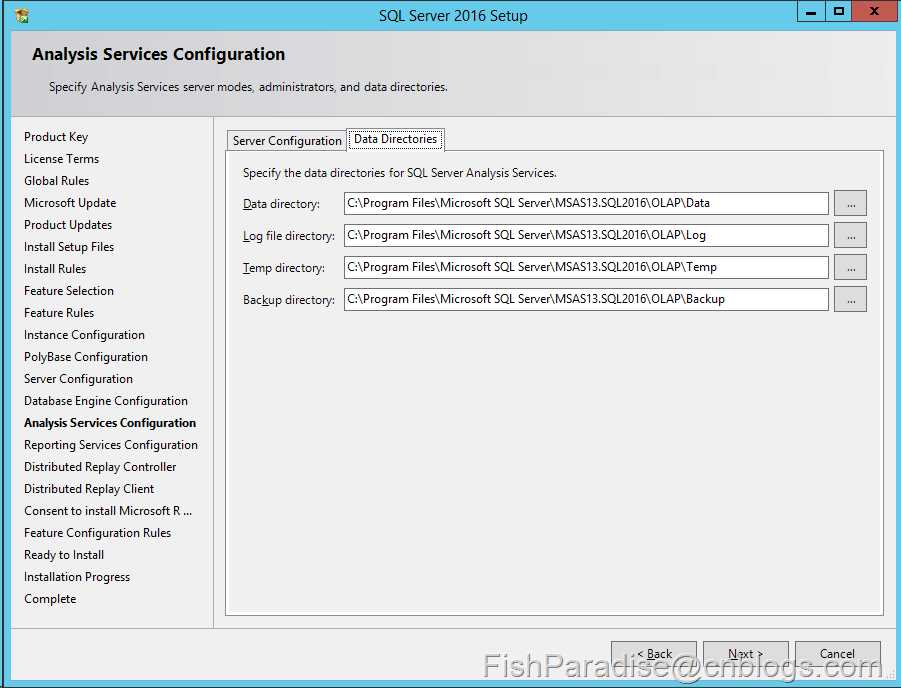Click the Installation Progress step

pyautogui.click(x=77, y=577)
